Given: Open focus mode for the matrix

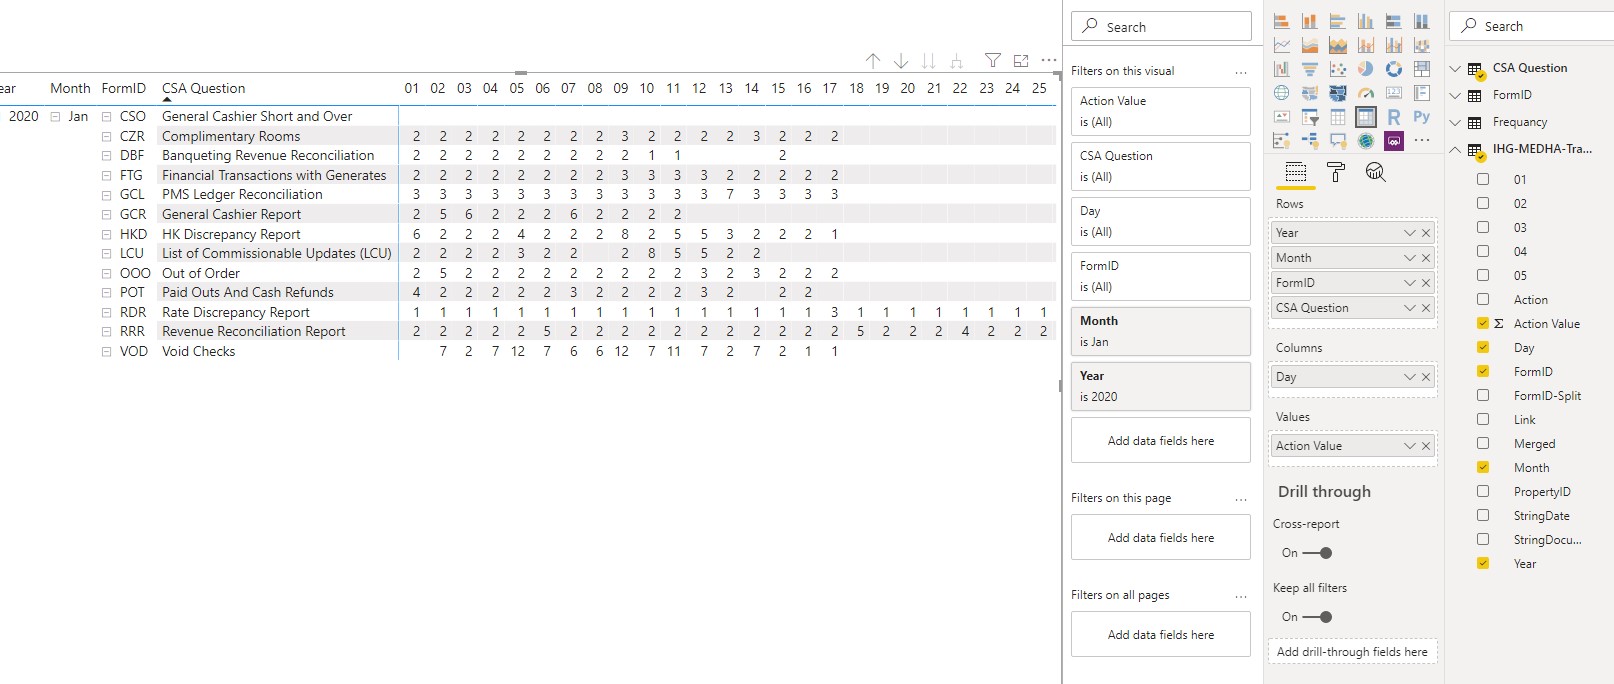Looking at the screenshot, I should click(x=1021, y=61).
